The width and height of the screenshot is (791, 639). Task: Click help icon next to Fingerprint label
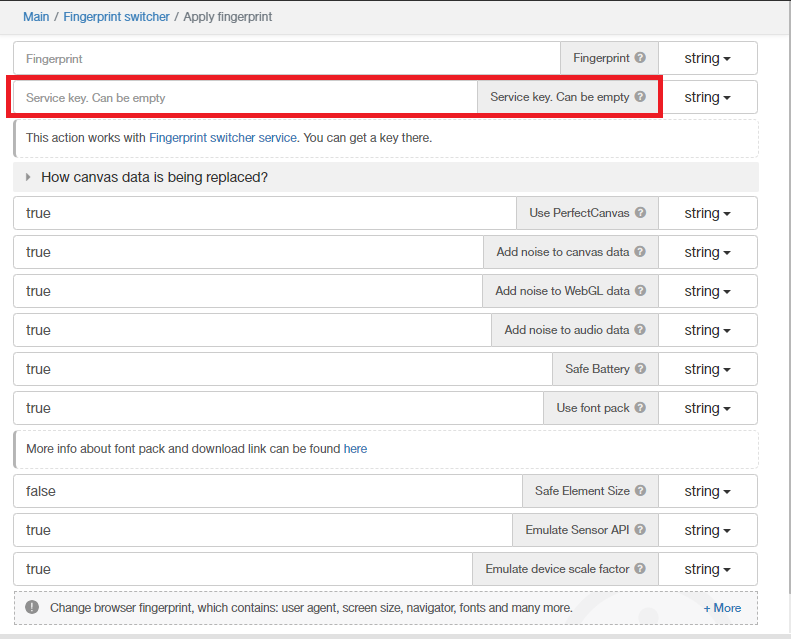(x=640, y=58)
